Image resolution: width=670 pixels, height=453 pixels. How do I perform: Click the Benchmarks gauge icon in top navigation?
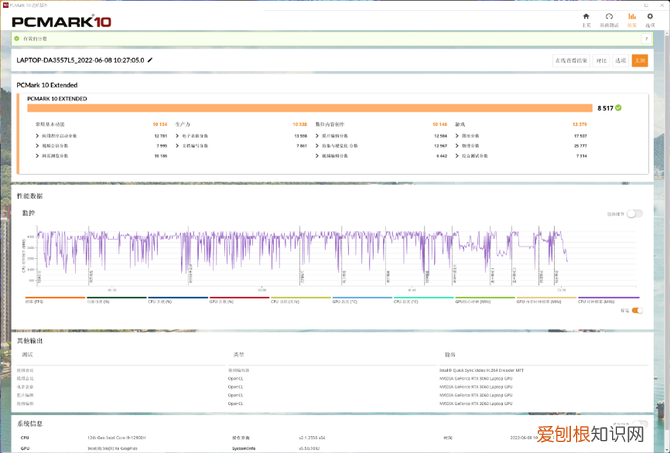coord(609,18)
